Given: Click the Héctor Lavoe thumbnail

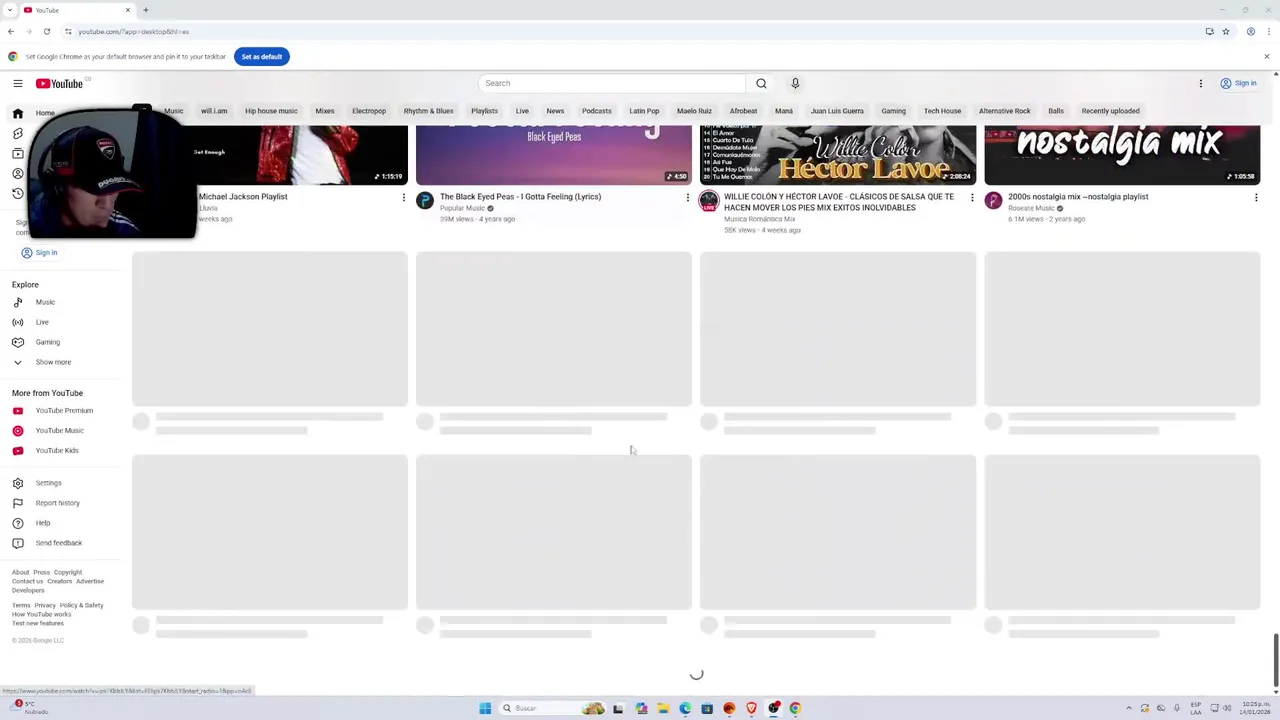Looking at the screenshot, I should coord(838,155).
